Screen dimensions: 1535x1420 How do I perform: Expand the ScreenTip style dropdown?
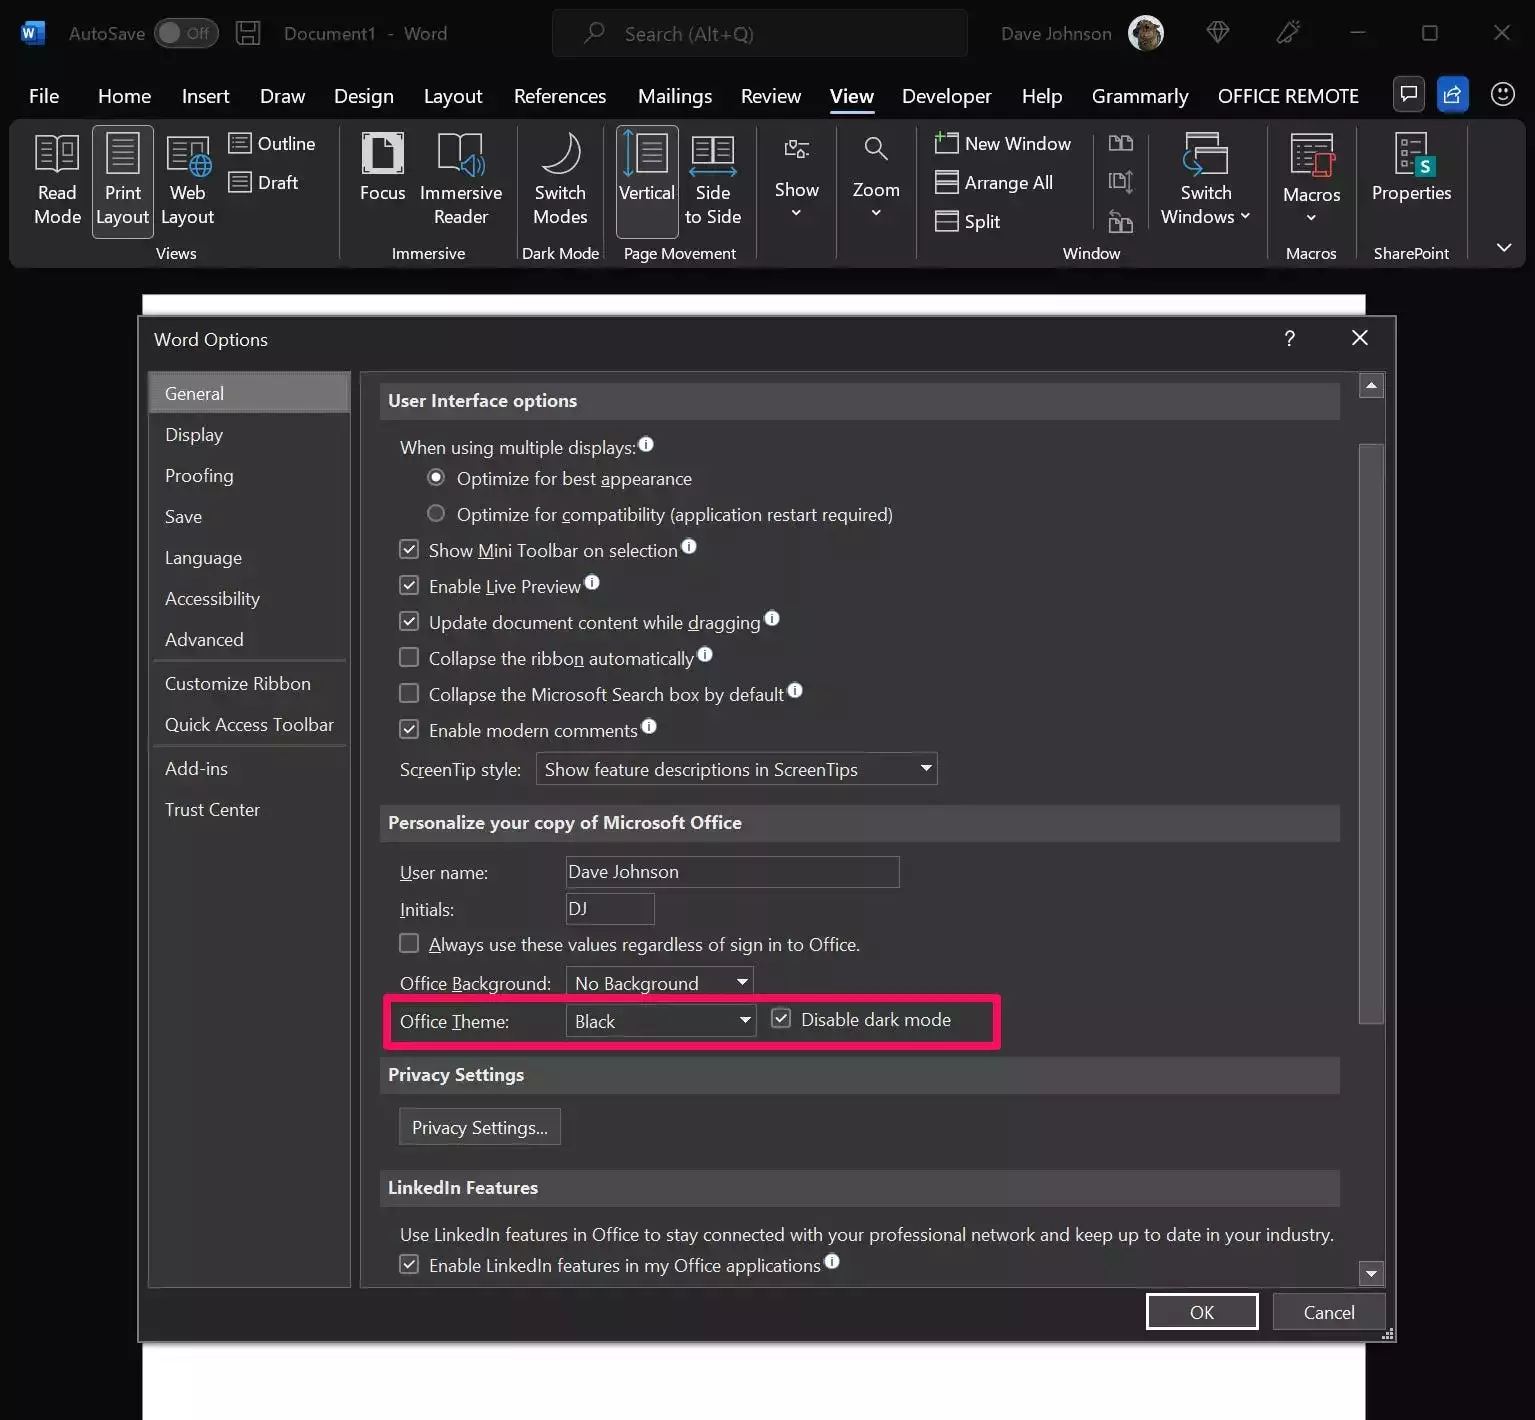pos(736,769)
